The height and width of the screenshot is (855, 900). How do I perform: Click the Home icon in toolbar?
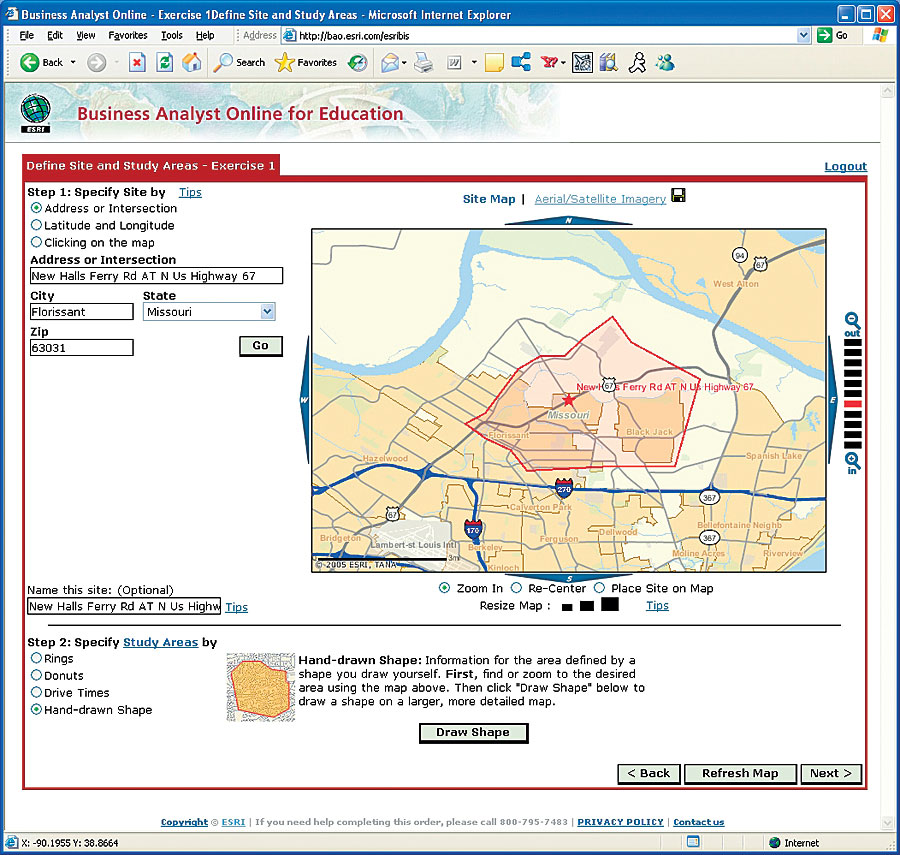pos(192,62)
